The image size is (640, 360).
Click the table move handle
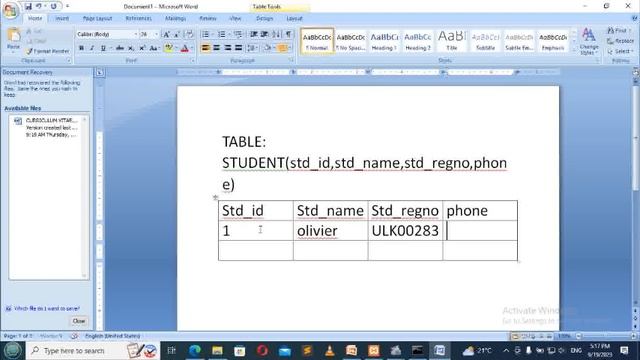click(216, 198)
